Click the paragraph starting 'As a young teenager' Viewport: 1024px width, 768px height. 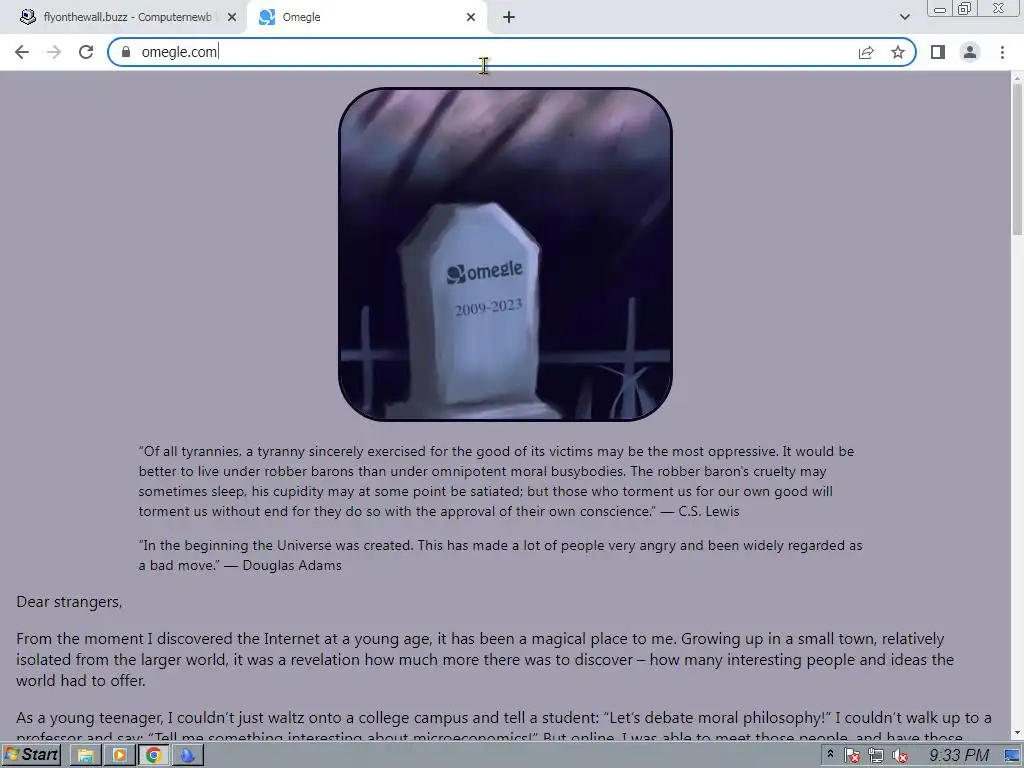coord(504,726)
